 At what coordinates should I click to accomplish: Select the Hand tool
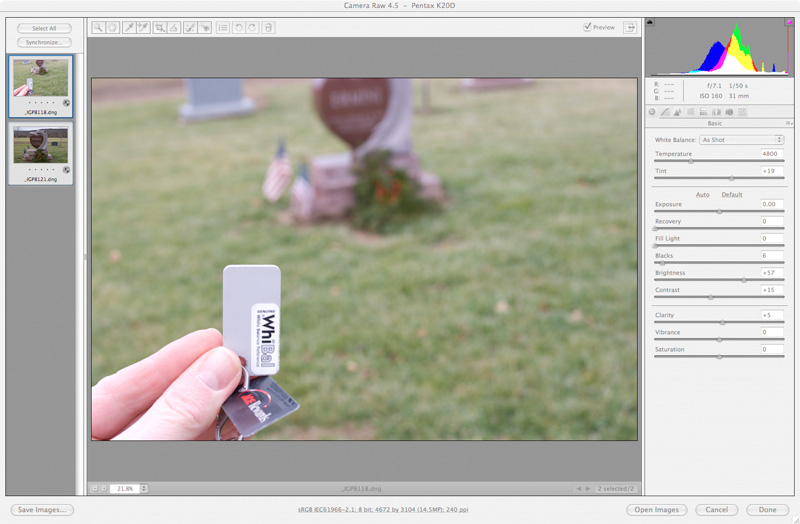[x=112, y=28]
